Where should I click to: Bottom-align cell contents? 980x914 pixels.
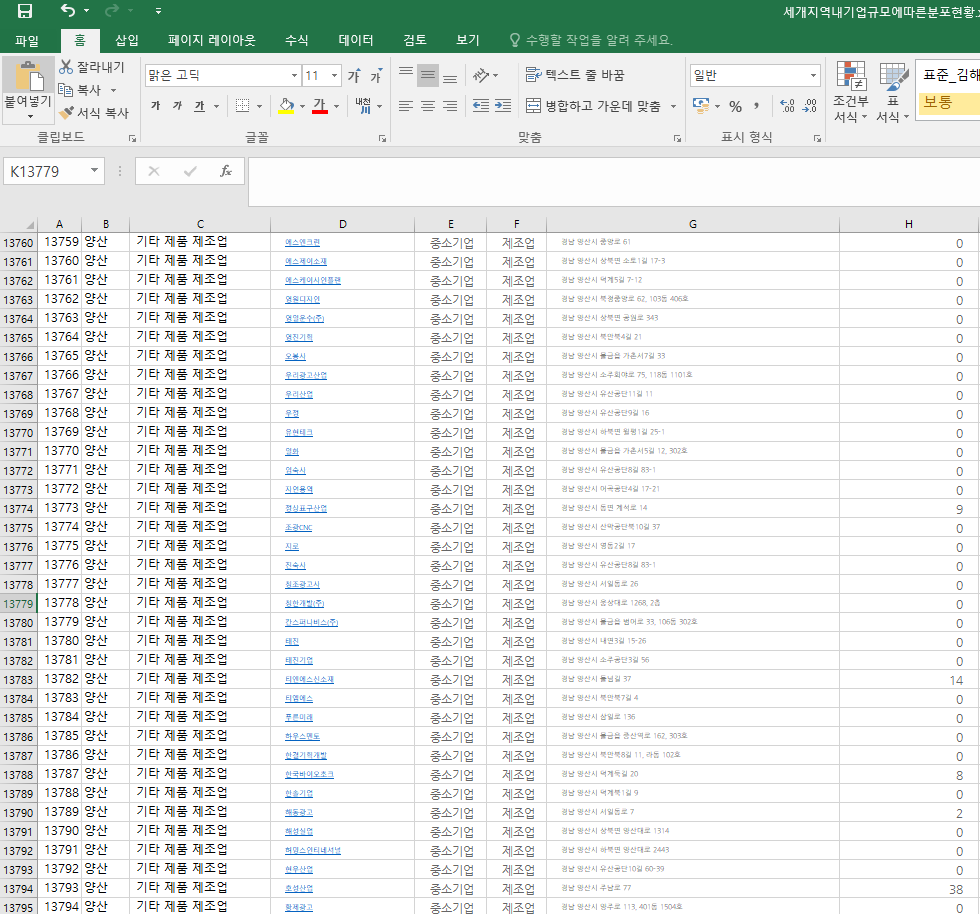[450, 76]
